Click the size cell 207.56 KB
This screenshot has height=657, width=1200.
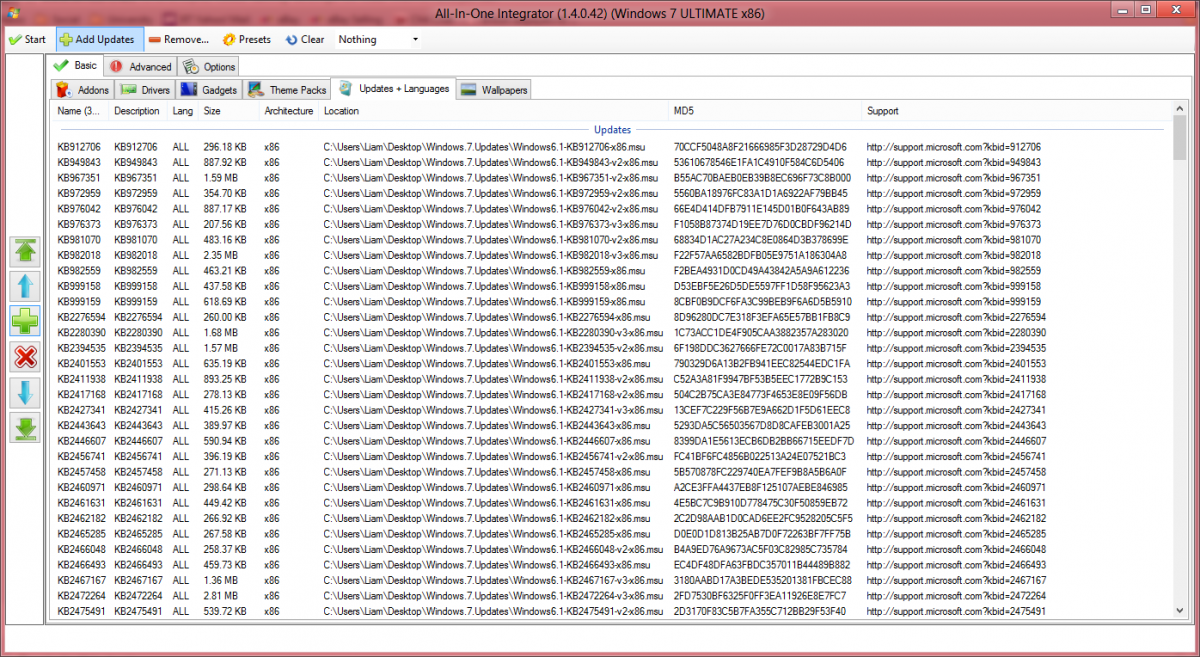pyautogui.click(x=225, y=225)
